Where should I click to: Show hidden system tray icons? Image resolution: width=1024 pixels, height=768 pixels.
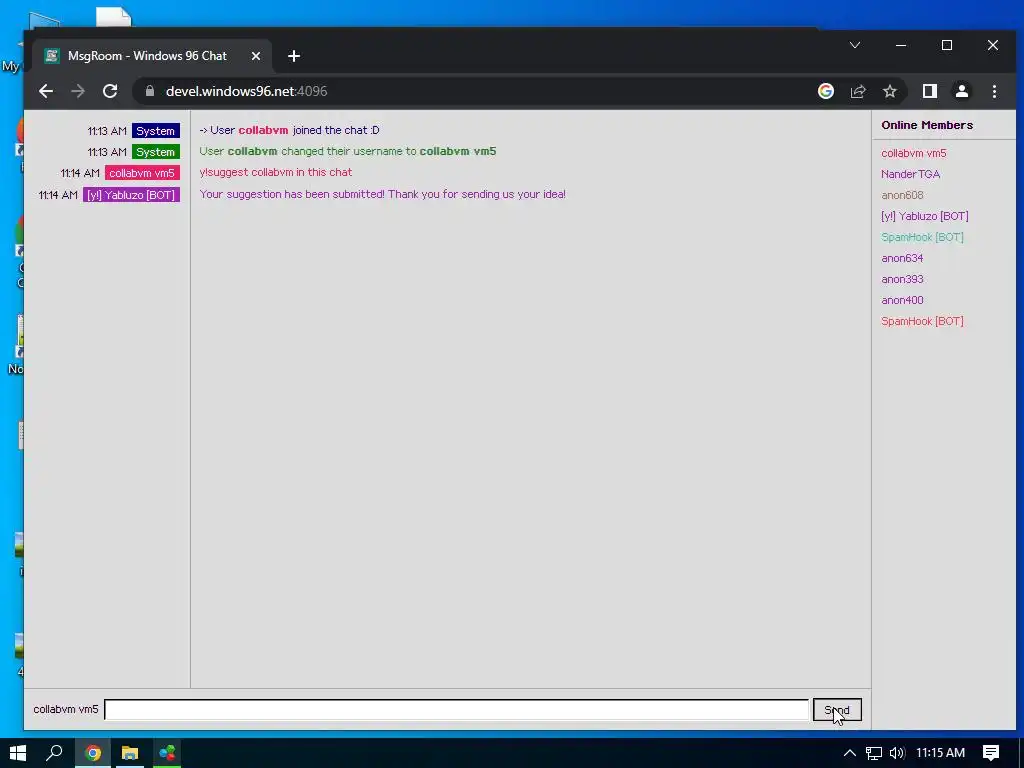(850, 753)
